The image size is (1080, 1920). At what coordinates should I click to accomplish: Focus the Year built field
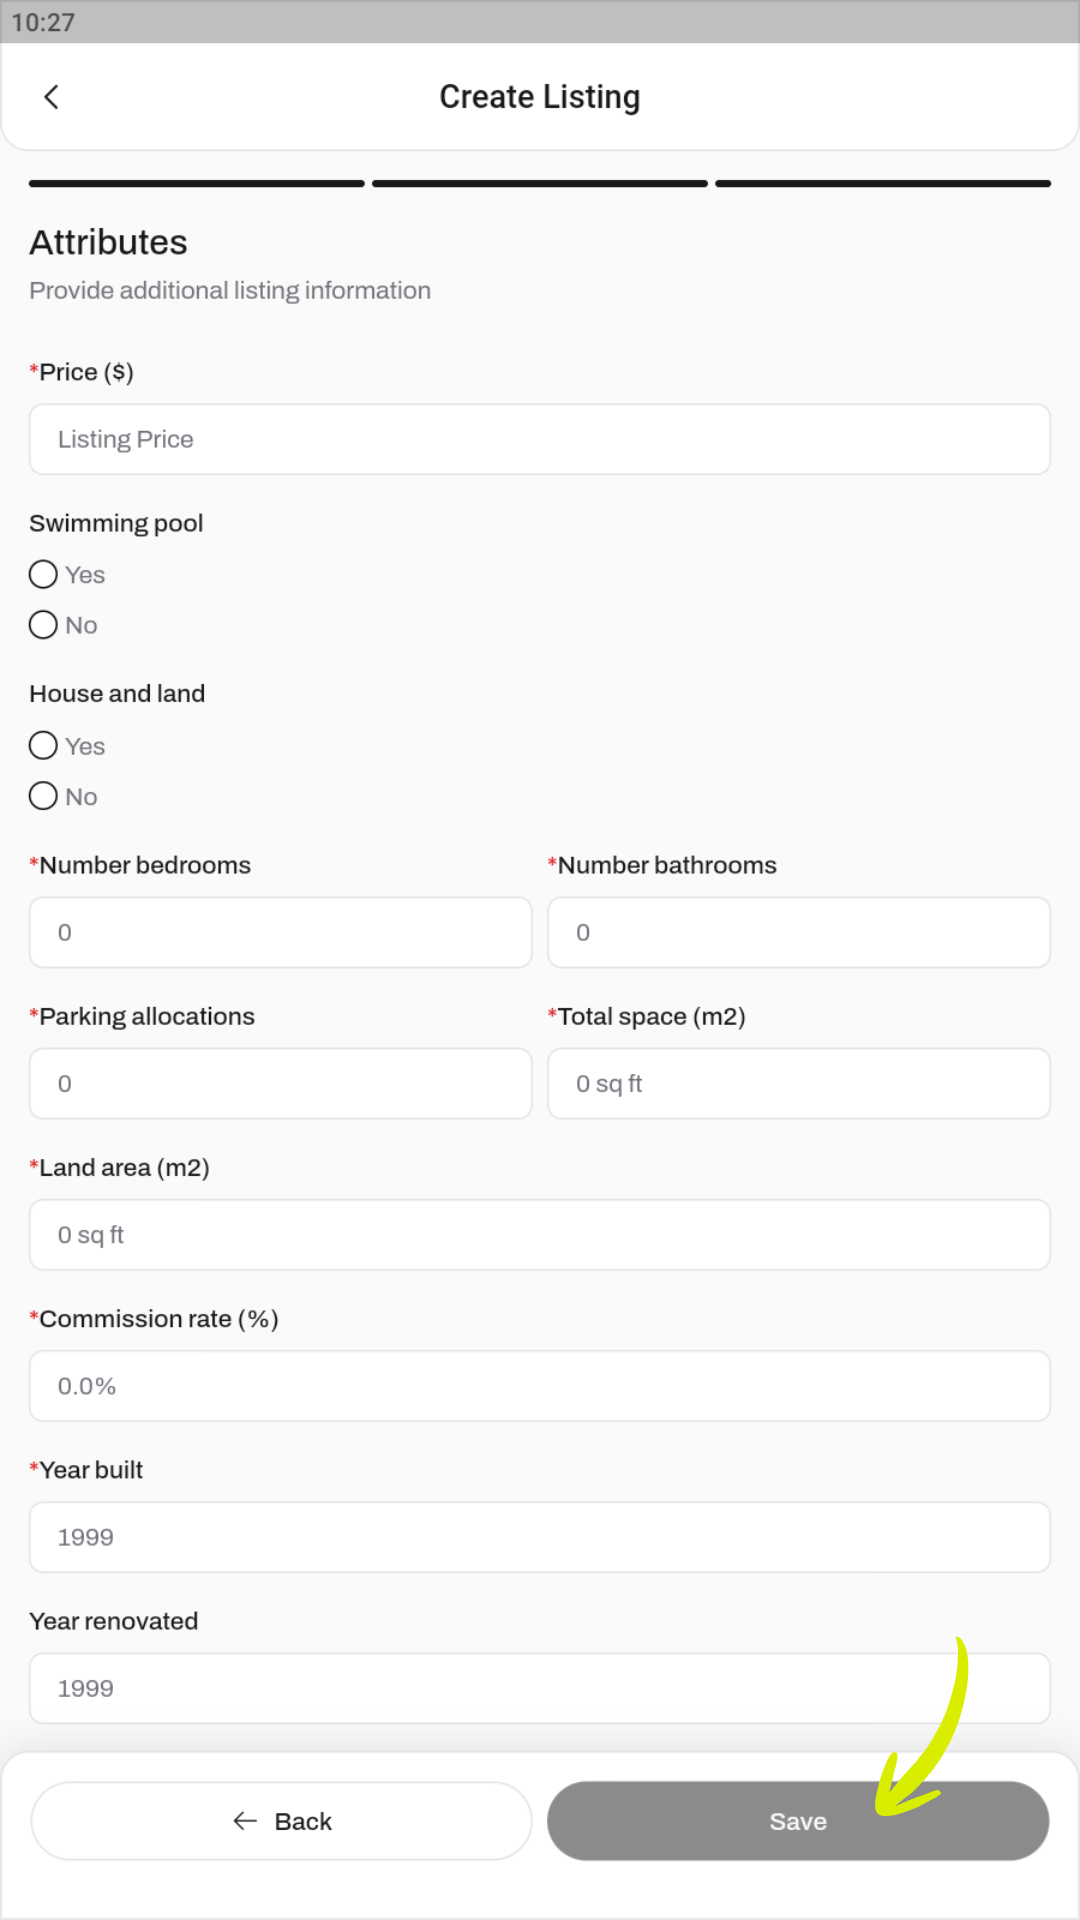pos(540,1537)
